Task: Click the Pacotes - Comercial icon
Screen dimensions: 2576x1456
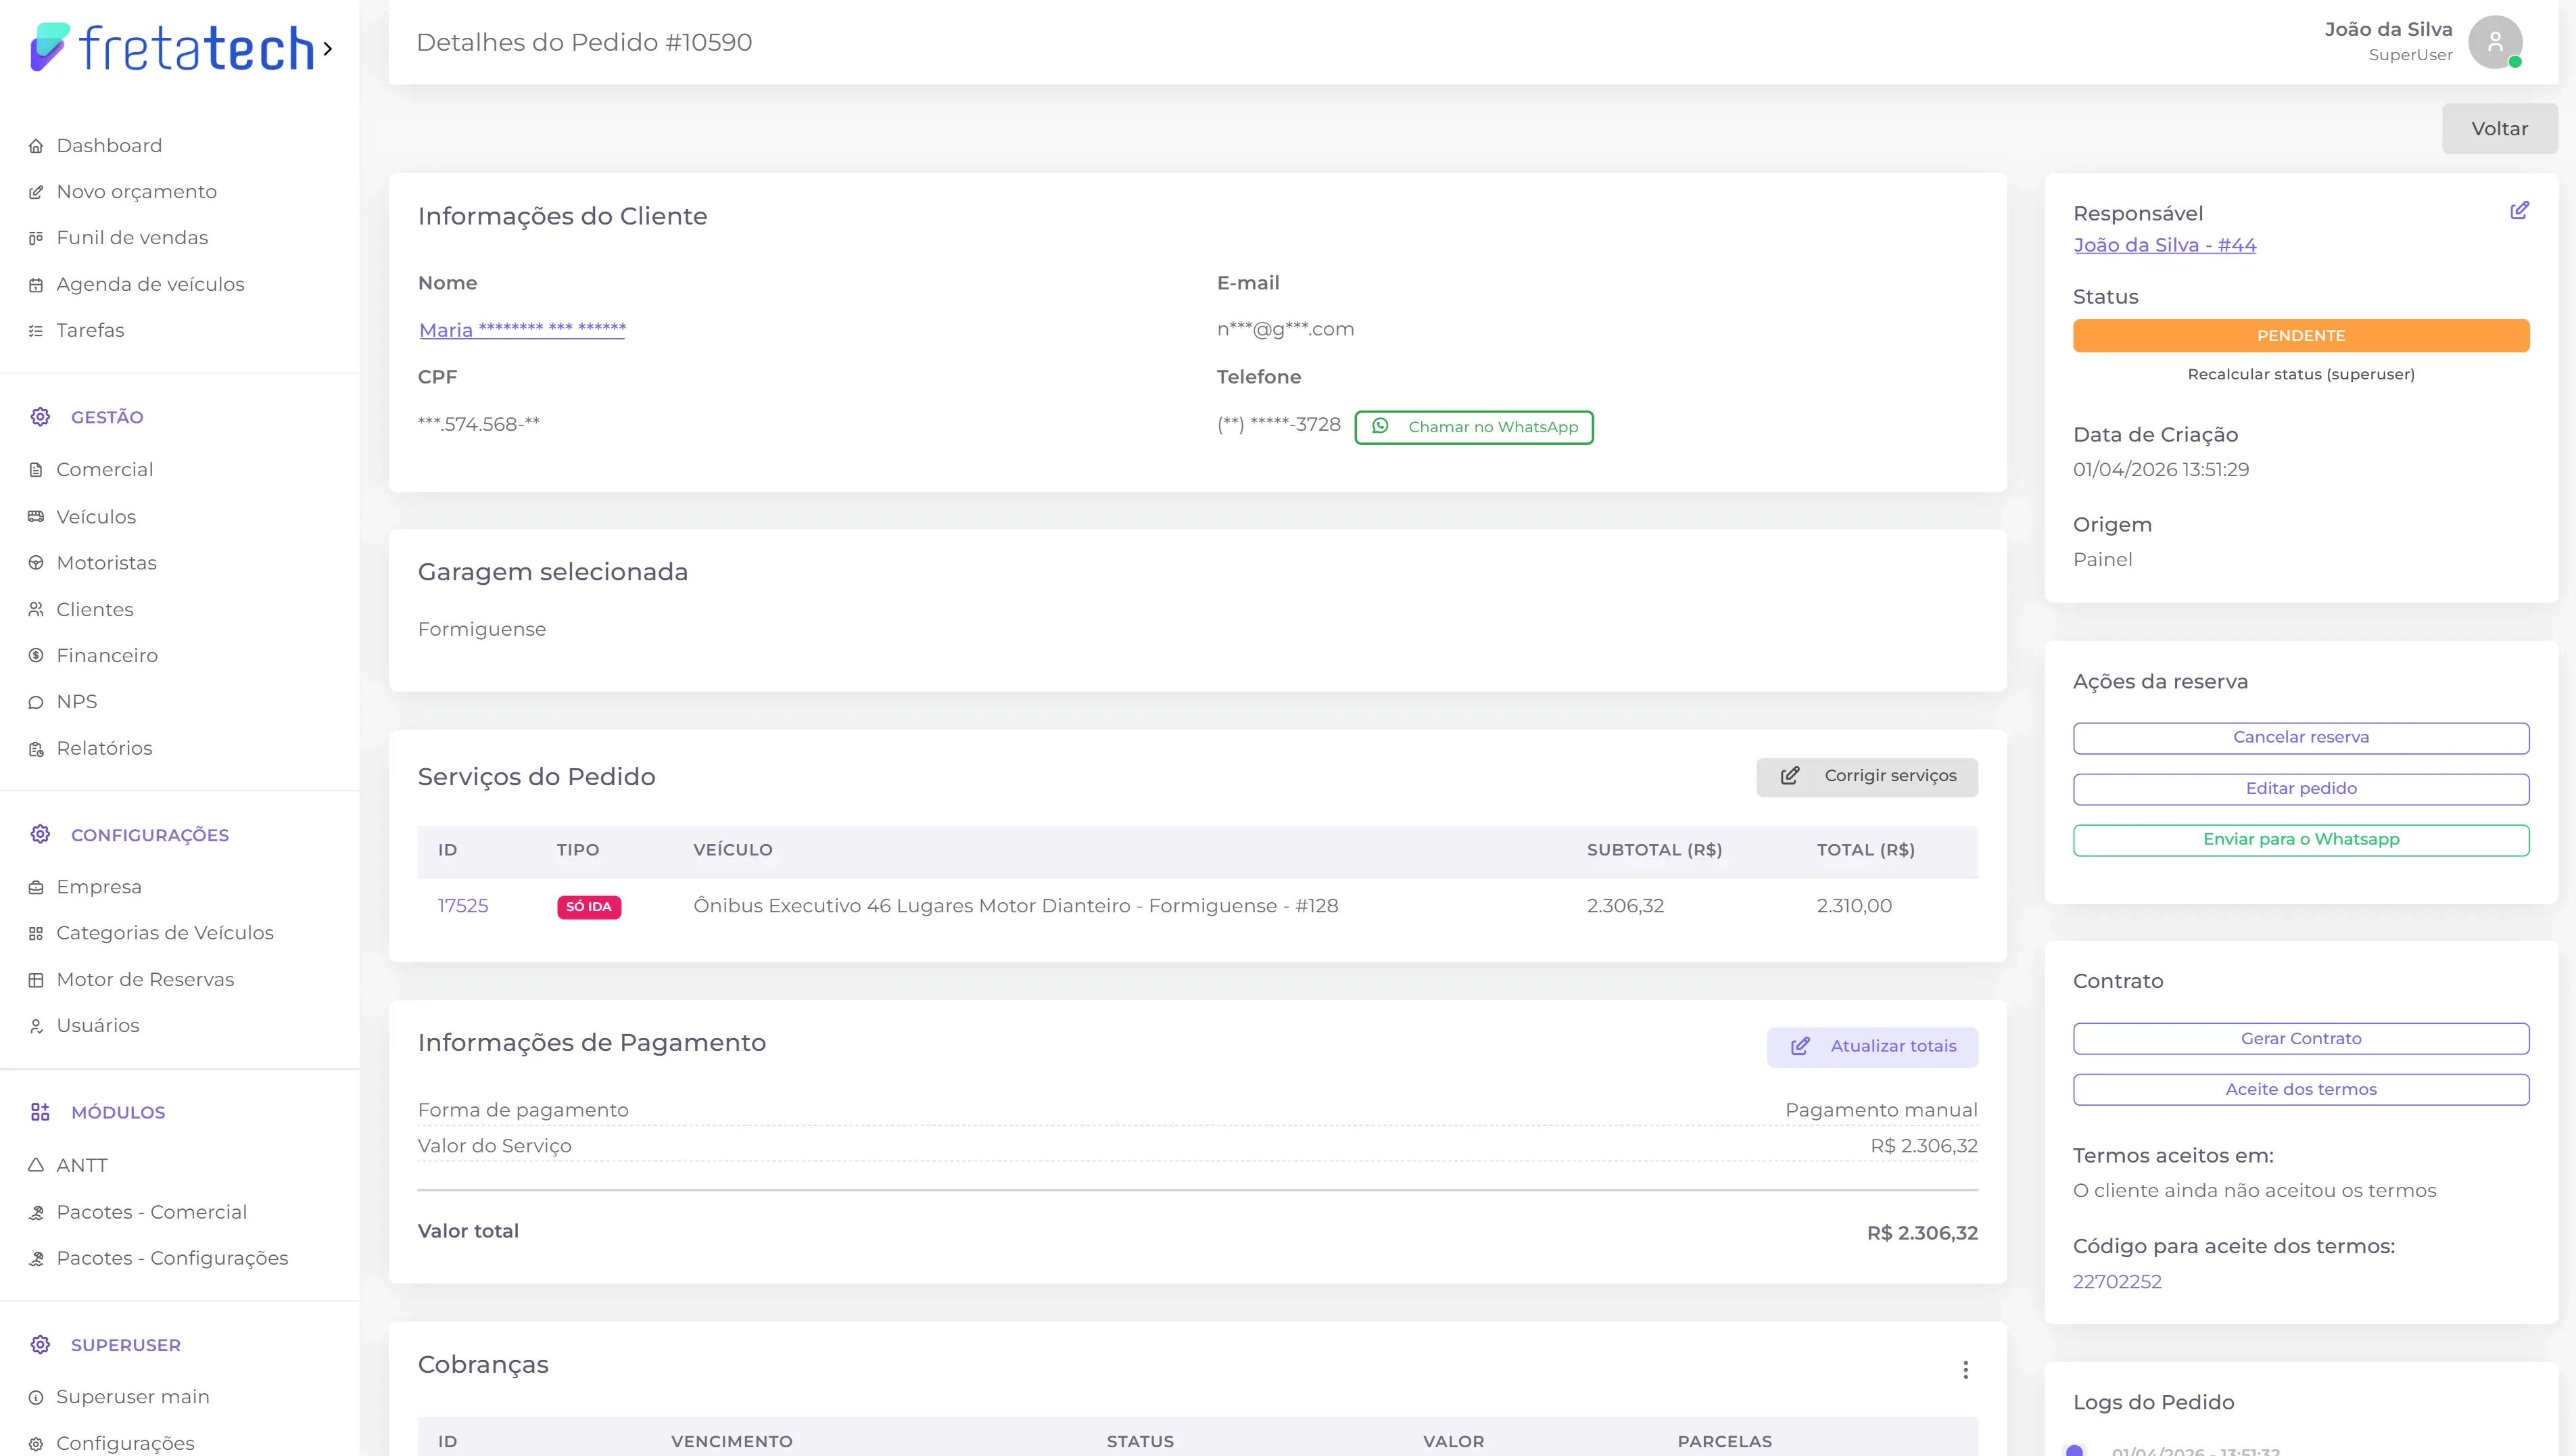Action: click(x=36, y=1212)
